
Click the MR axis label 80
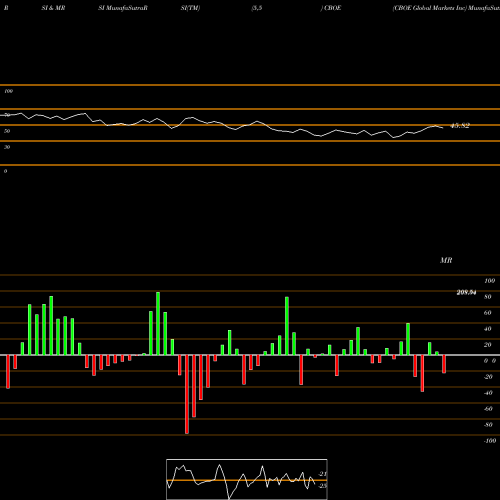tap(488, 297)
